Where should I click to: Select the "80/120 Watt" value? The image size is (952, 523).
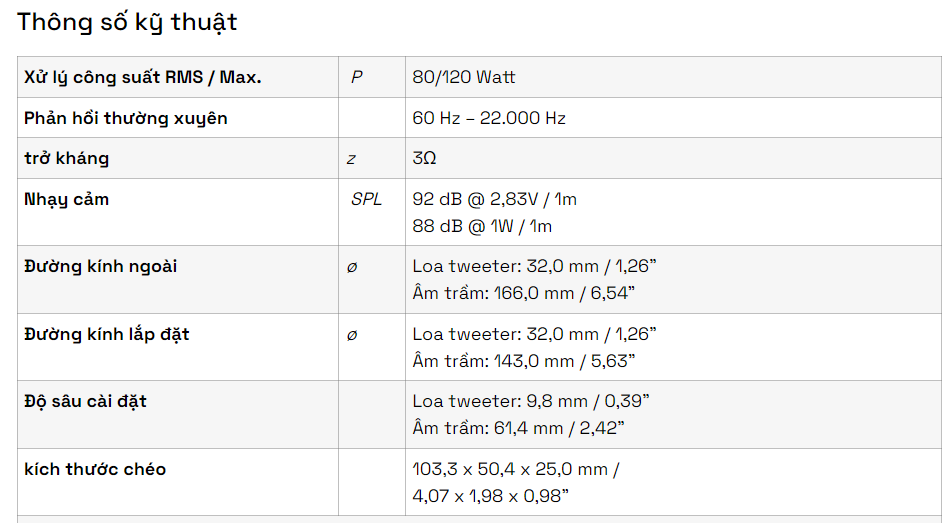tap(464, 77)
